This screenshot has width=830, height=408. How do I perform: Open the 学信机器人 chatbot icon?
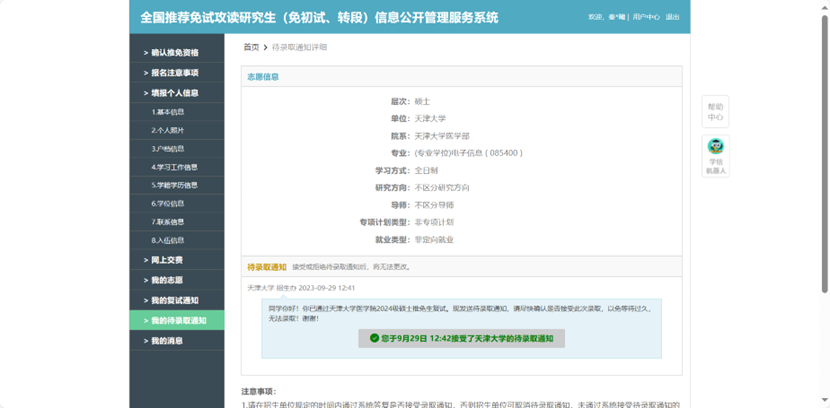point(715,156)
